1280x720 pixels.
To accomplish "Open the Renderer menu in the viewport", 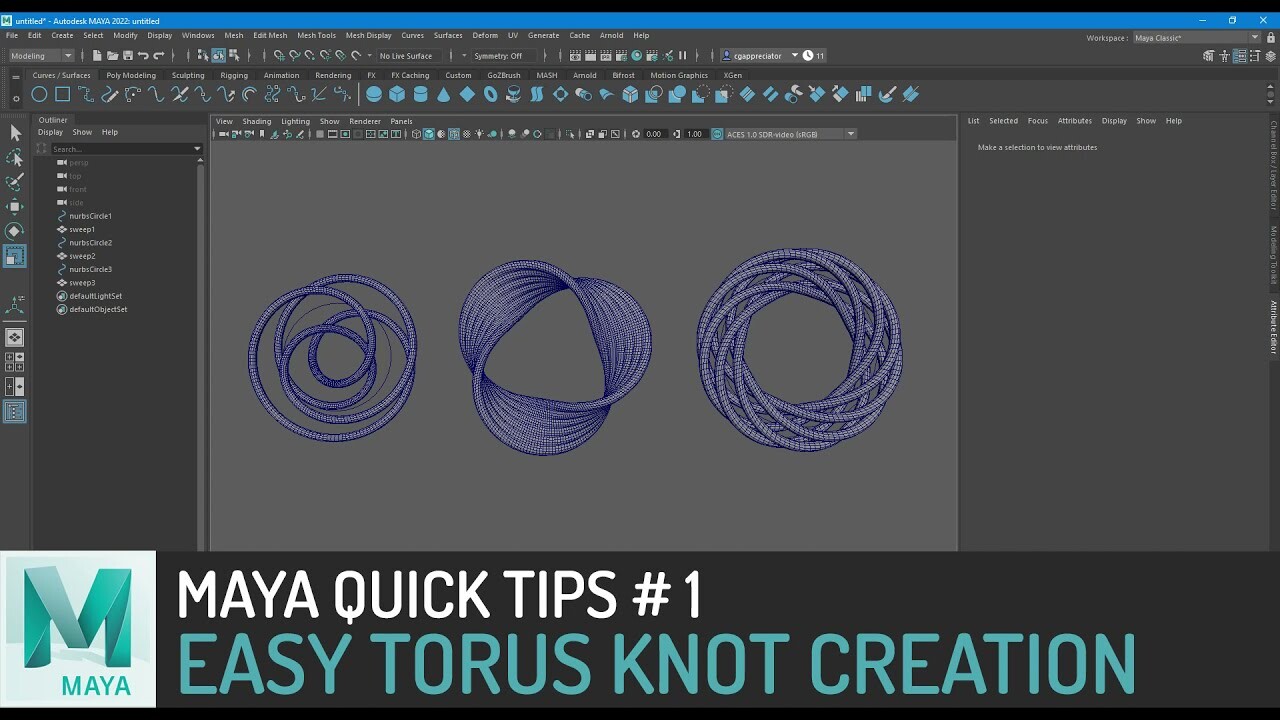I will (x=364, y=121).
